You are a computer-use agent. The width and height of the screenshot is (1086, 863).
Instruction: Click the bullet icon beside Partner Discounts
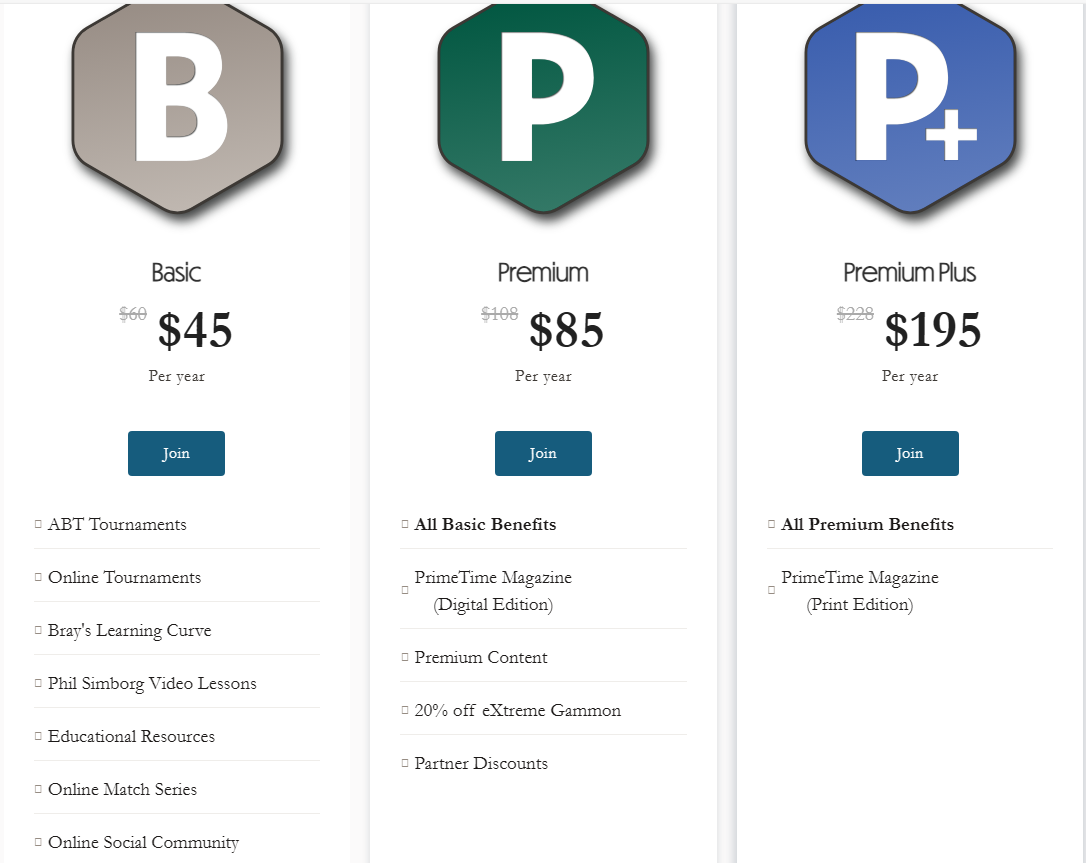(405, 763)
